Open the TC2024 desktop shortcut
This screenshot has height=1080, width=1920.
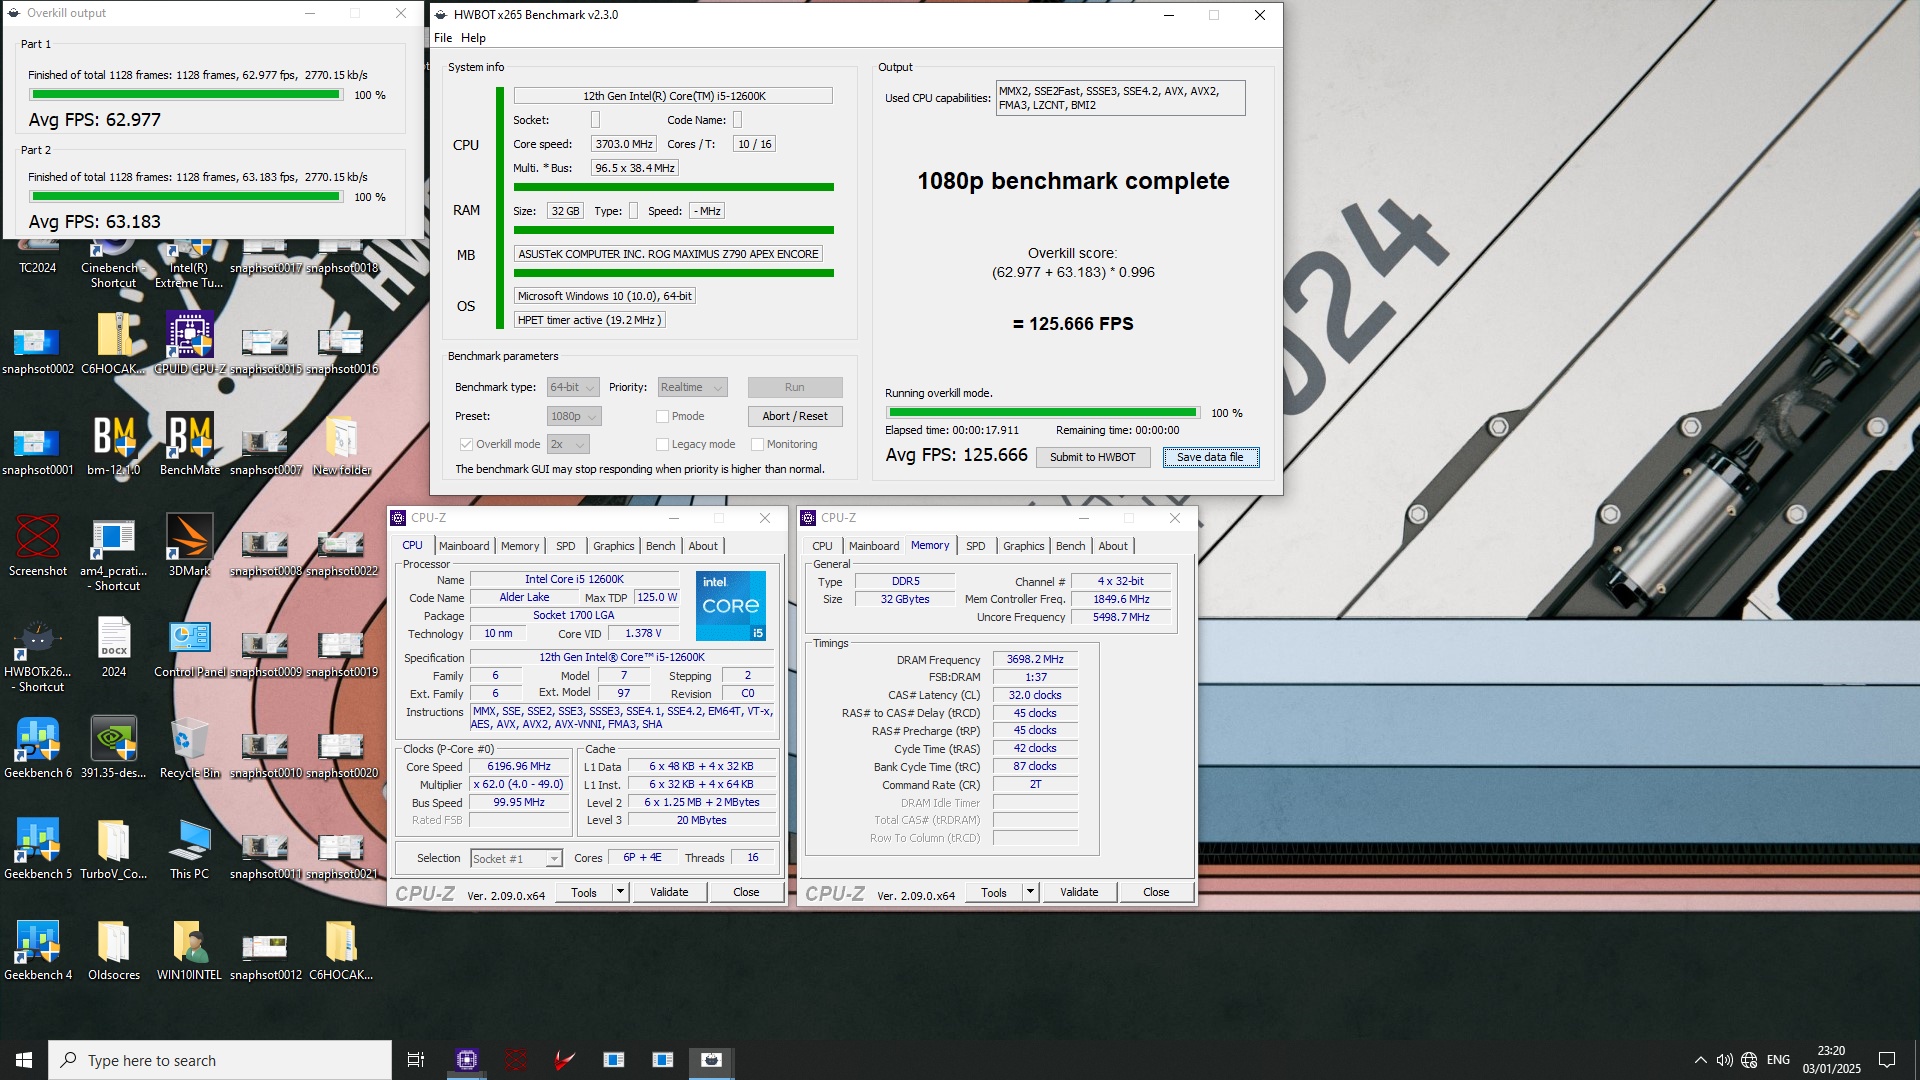37,257
